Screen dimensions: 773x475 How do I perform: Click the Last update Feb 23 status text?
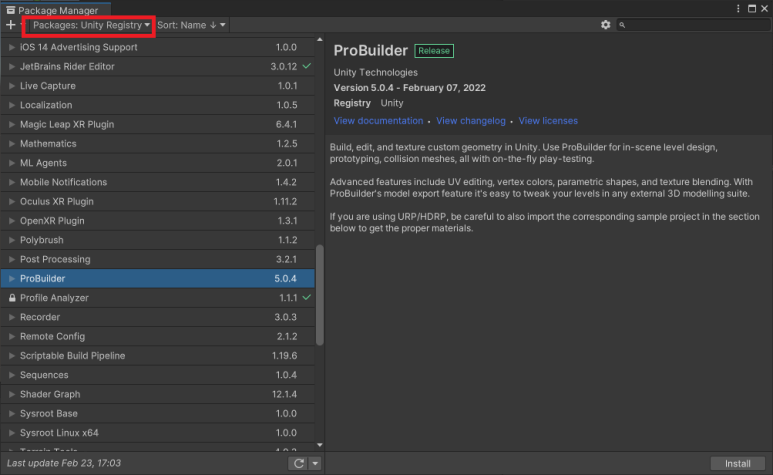pos(64,463)
